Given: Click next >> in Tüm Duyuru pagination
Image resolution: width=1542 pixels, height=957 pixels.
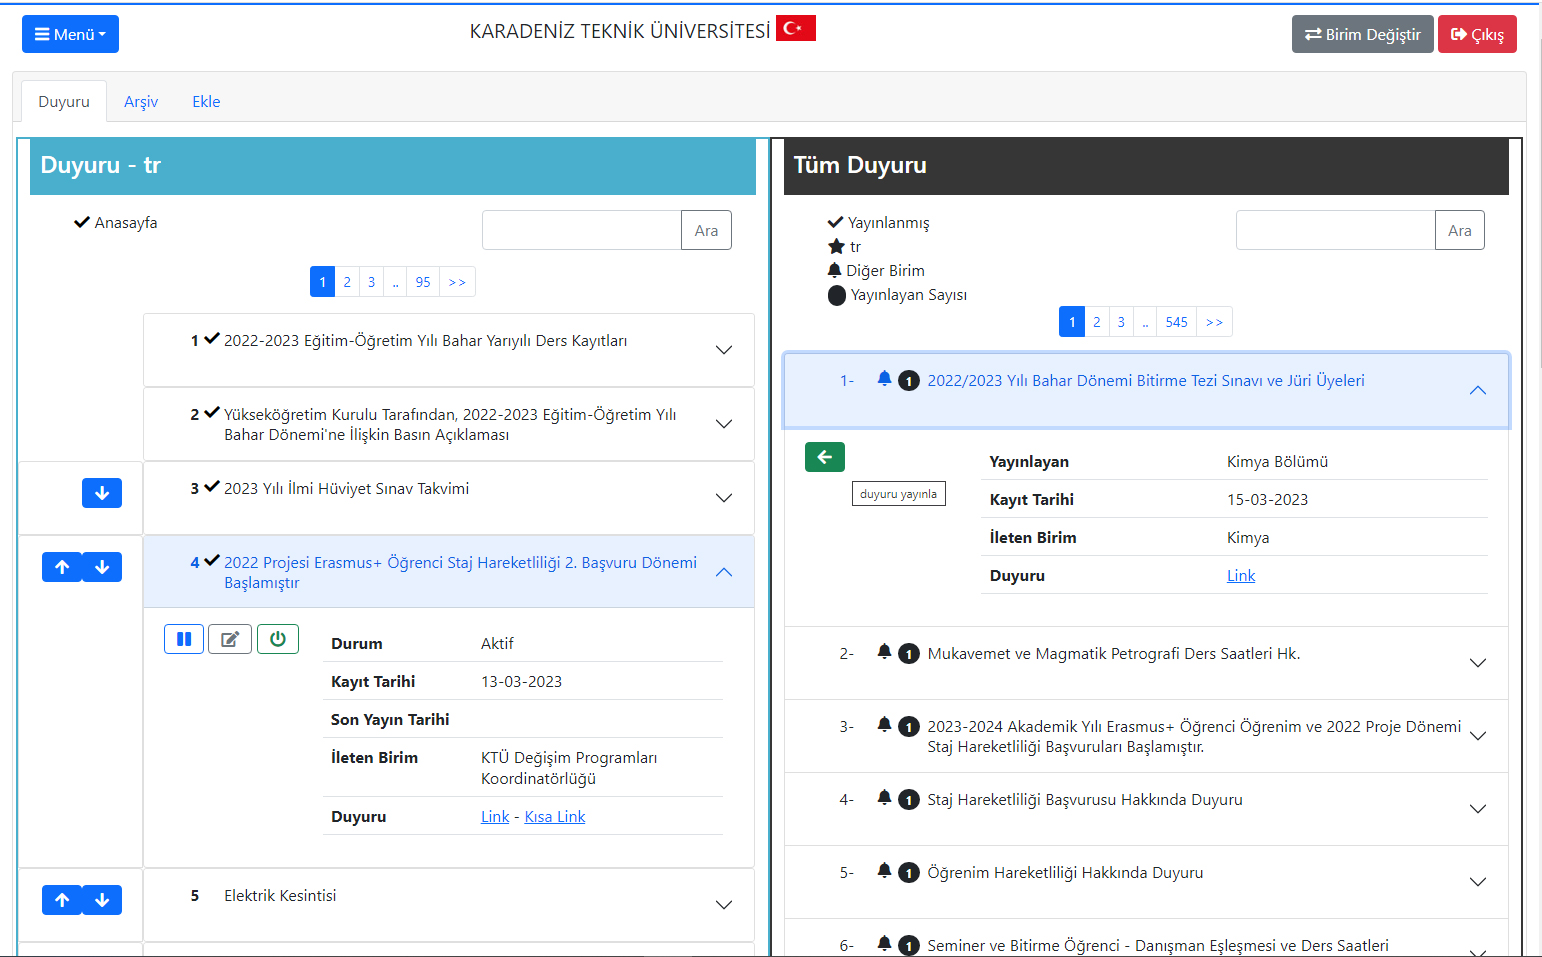Looking at the screenshot, I should [x=1214, y=322].
